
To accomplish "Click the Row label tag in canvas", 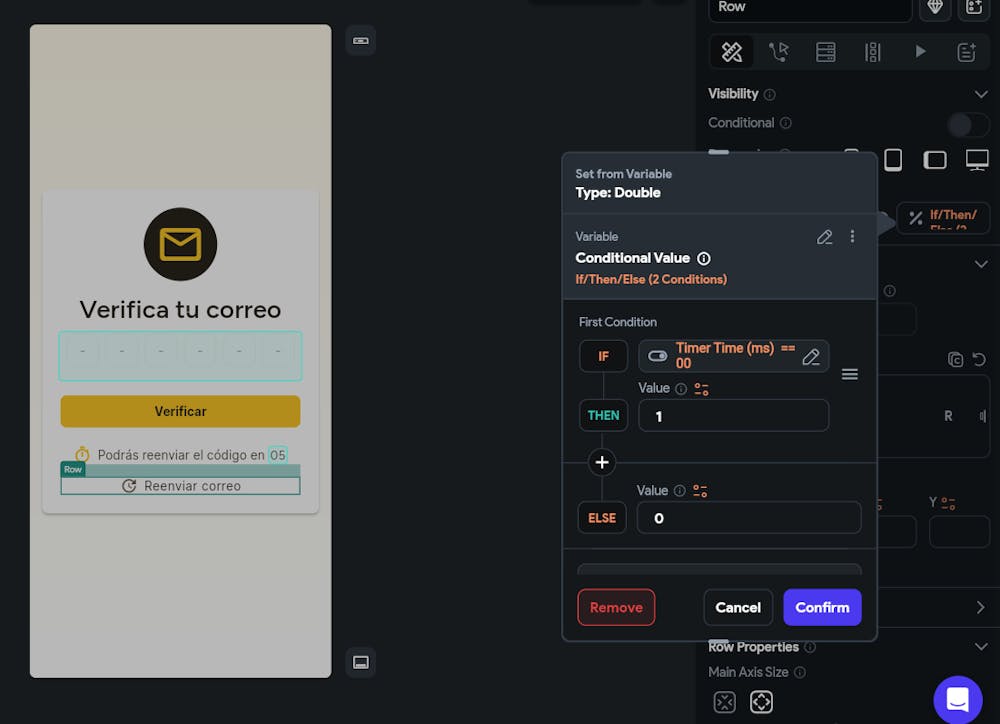I will (73, 469).
